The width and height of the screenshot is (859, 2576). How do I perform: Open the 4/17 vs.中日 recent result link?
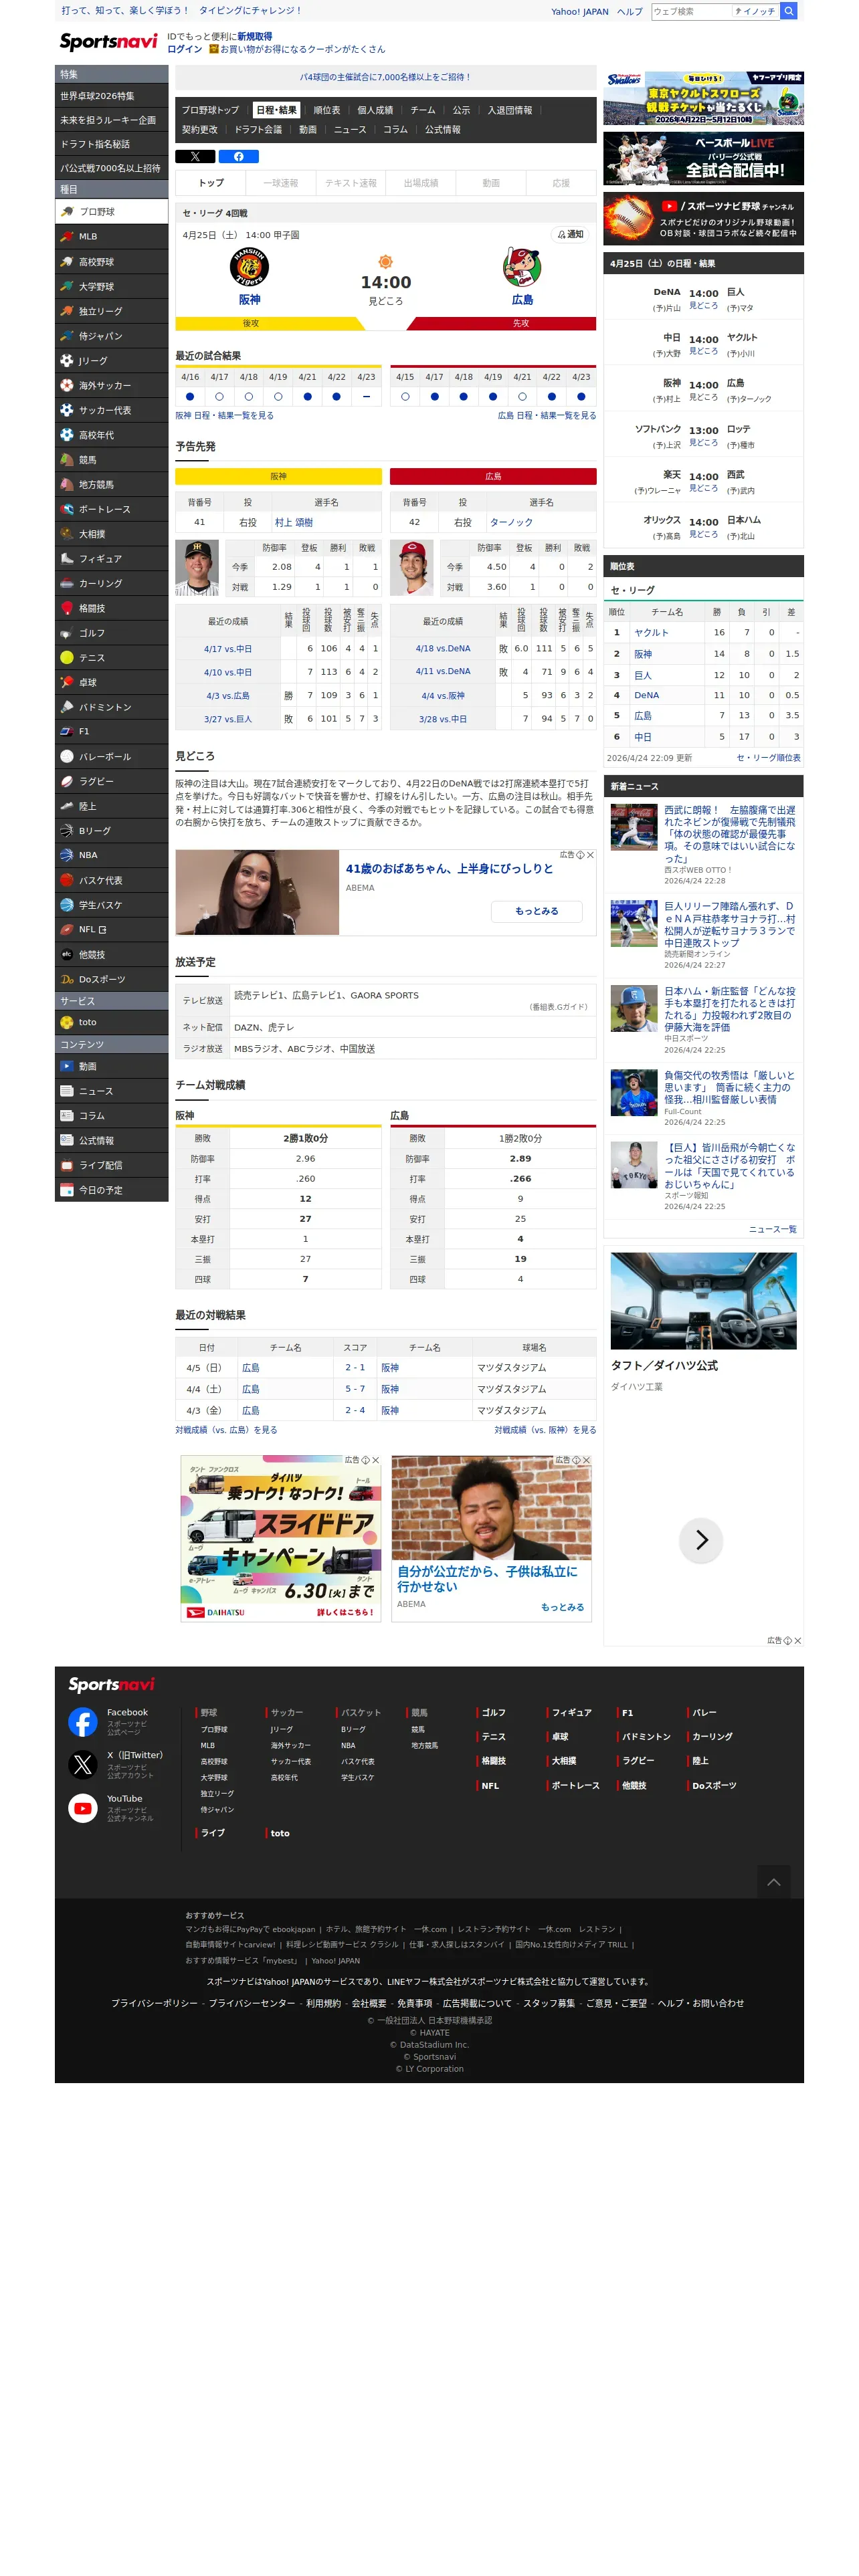point(228,649)
